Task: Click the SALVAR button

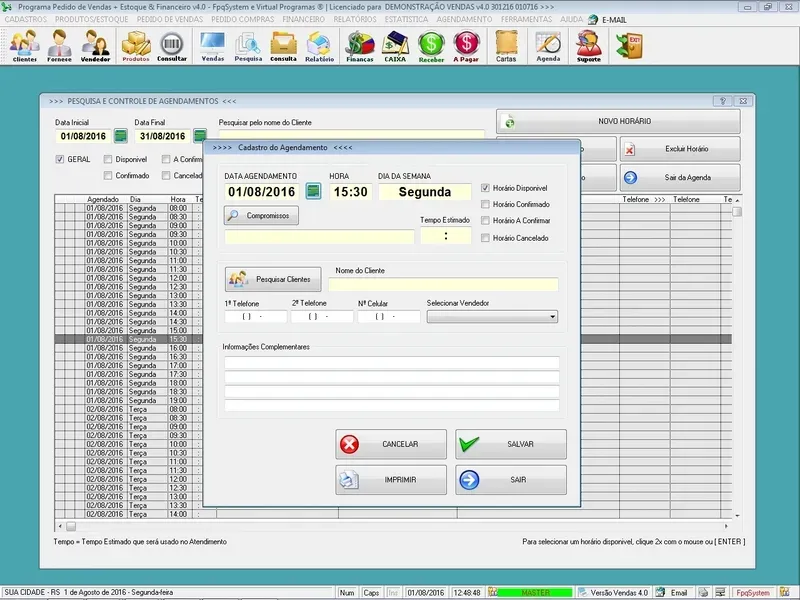Action: [x=511, y=444]
